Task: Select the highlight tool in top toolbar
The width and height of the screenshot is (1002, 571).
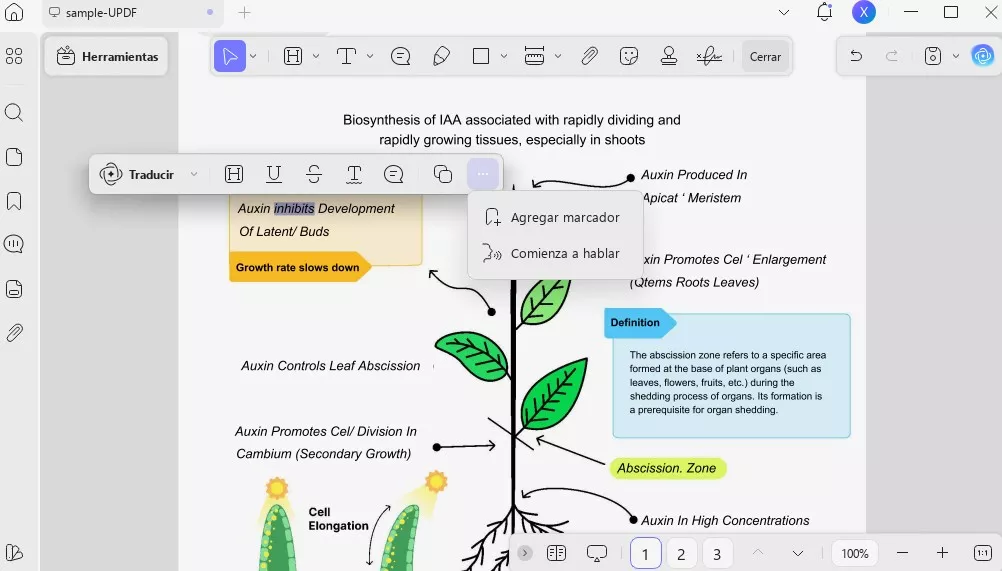Action: (x=293, y=56)
